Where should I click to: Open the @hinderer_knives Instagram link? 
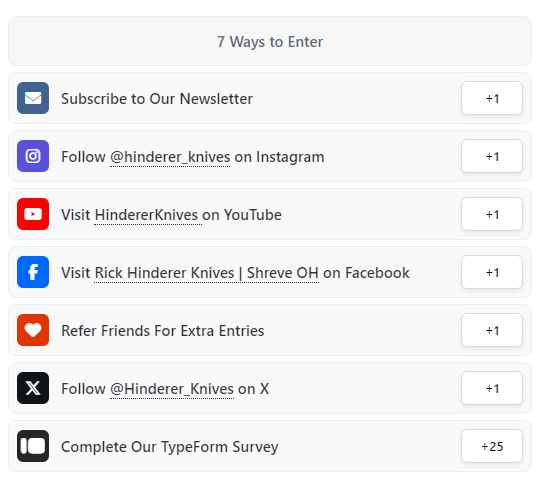tap(170, 157)
